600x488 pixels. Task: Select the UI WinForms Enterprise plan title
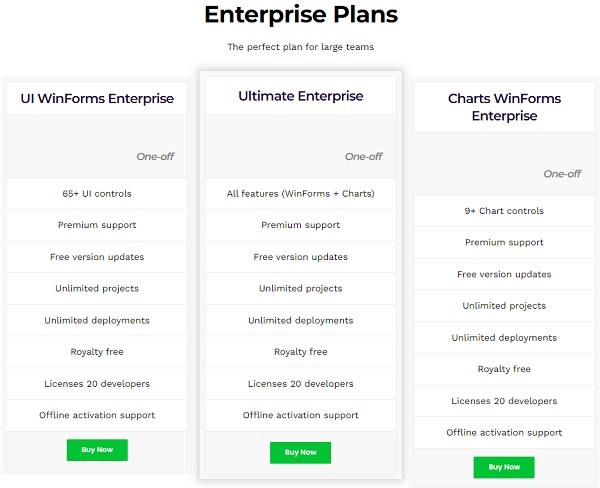coord(97,99)
